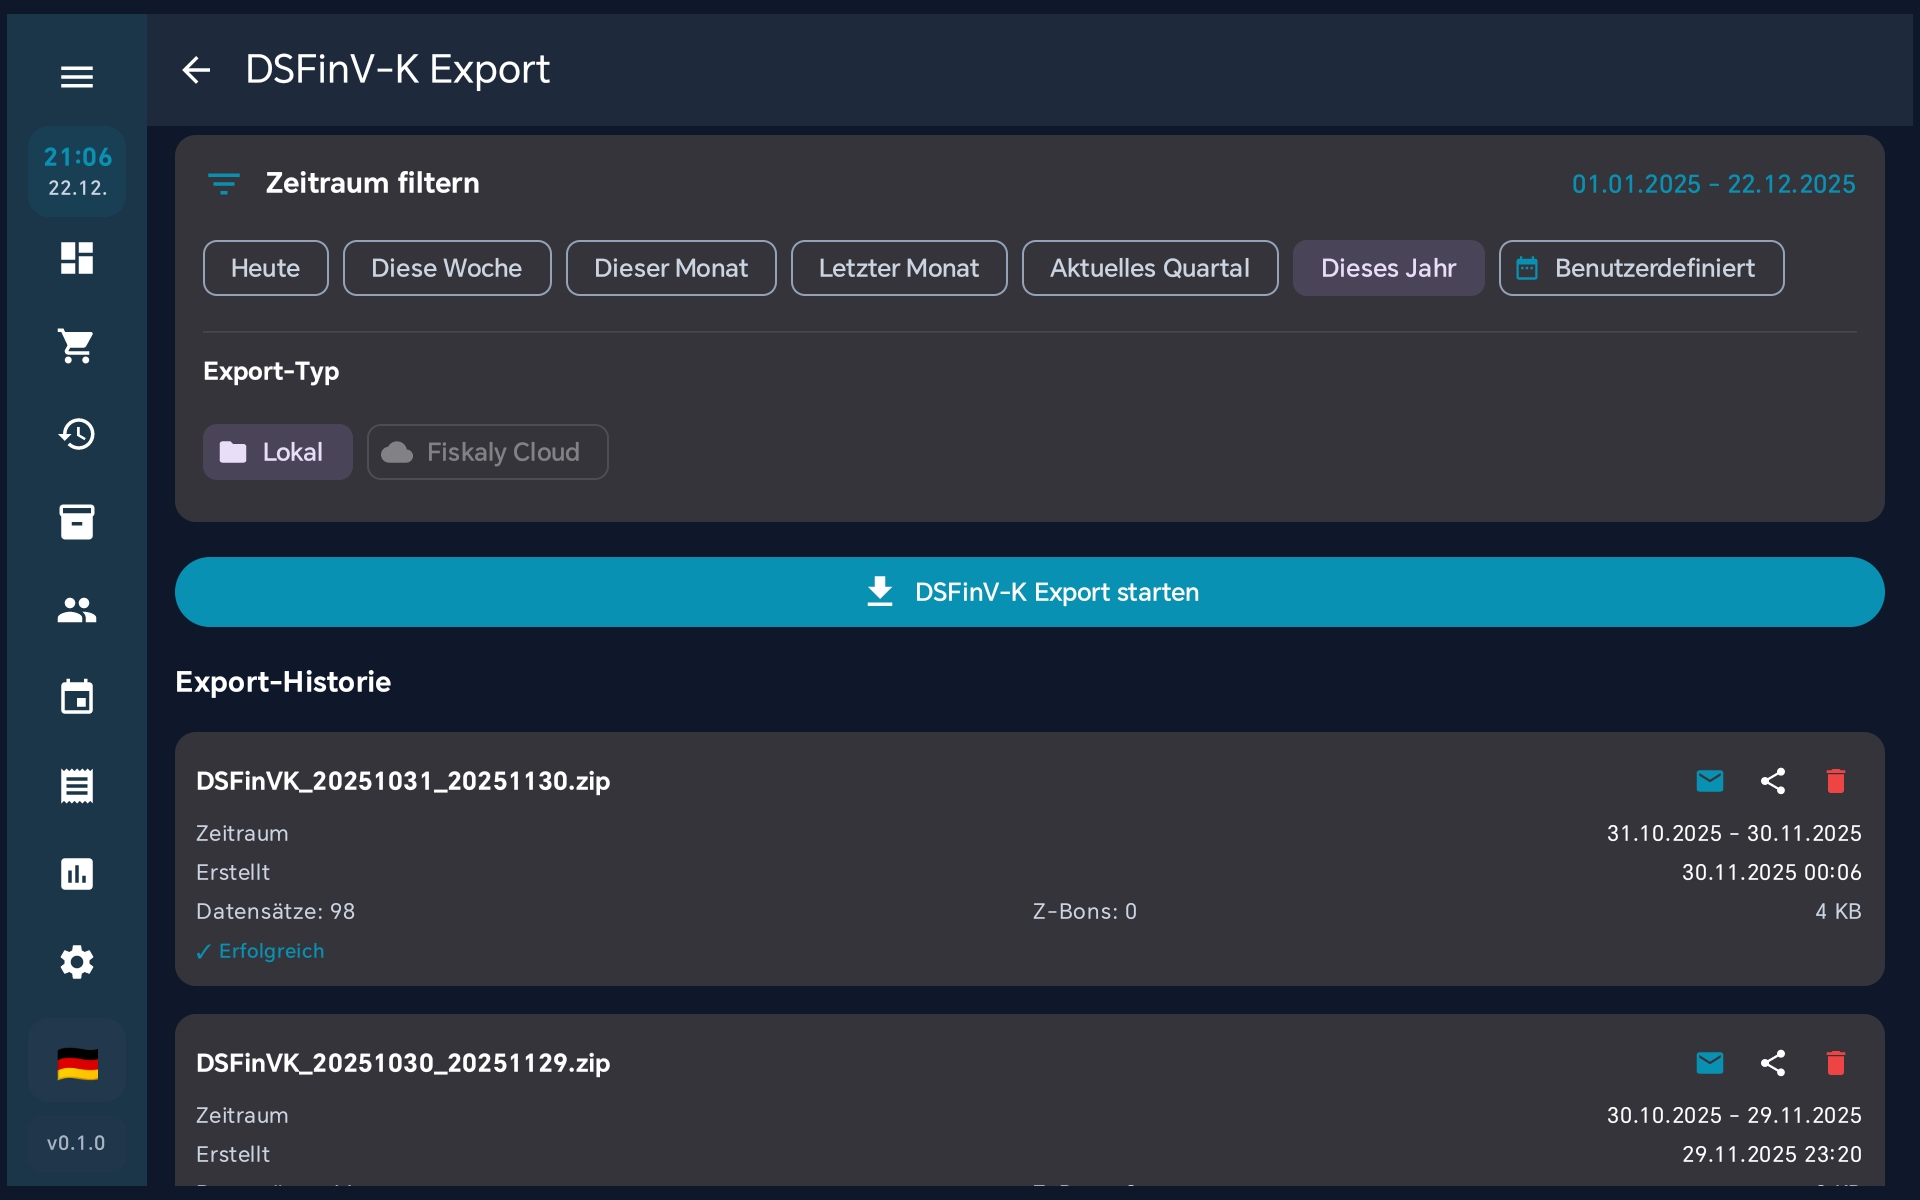Open the settings gear

click(x=77, y=962)
